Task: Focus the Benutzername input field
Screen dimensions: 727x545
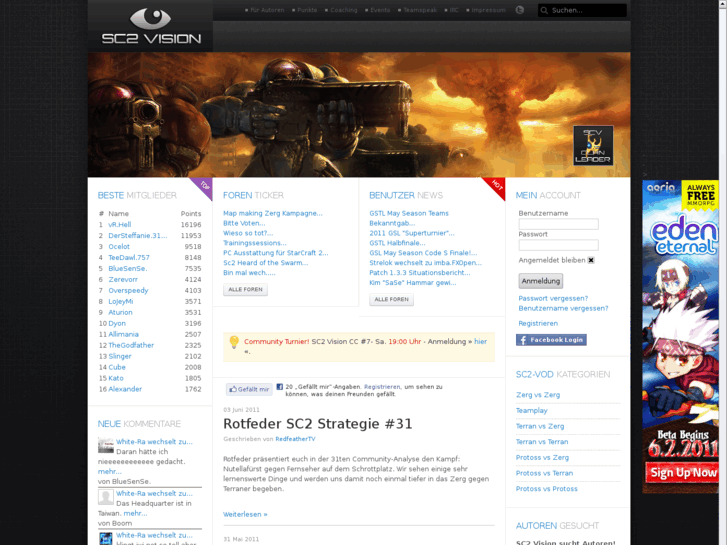Action: click(x=558, y=224)
